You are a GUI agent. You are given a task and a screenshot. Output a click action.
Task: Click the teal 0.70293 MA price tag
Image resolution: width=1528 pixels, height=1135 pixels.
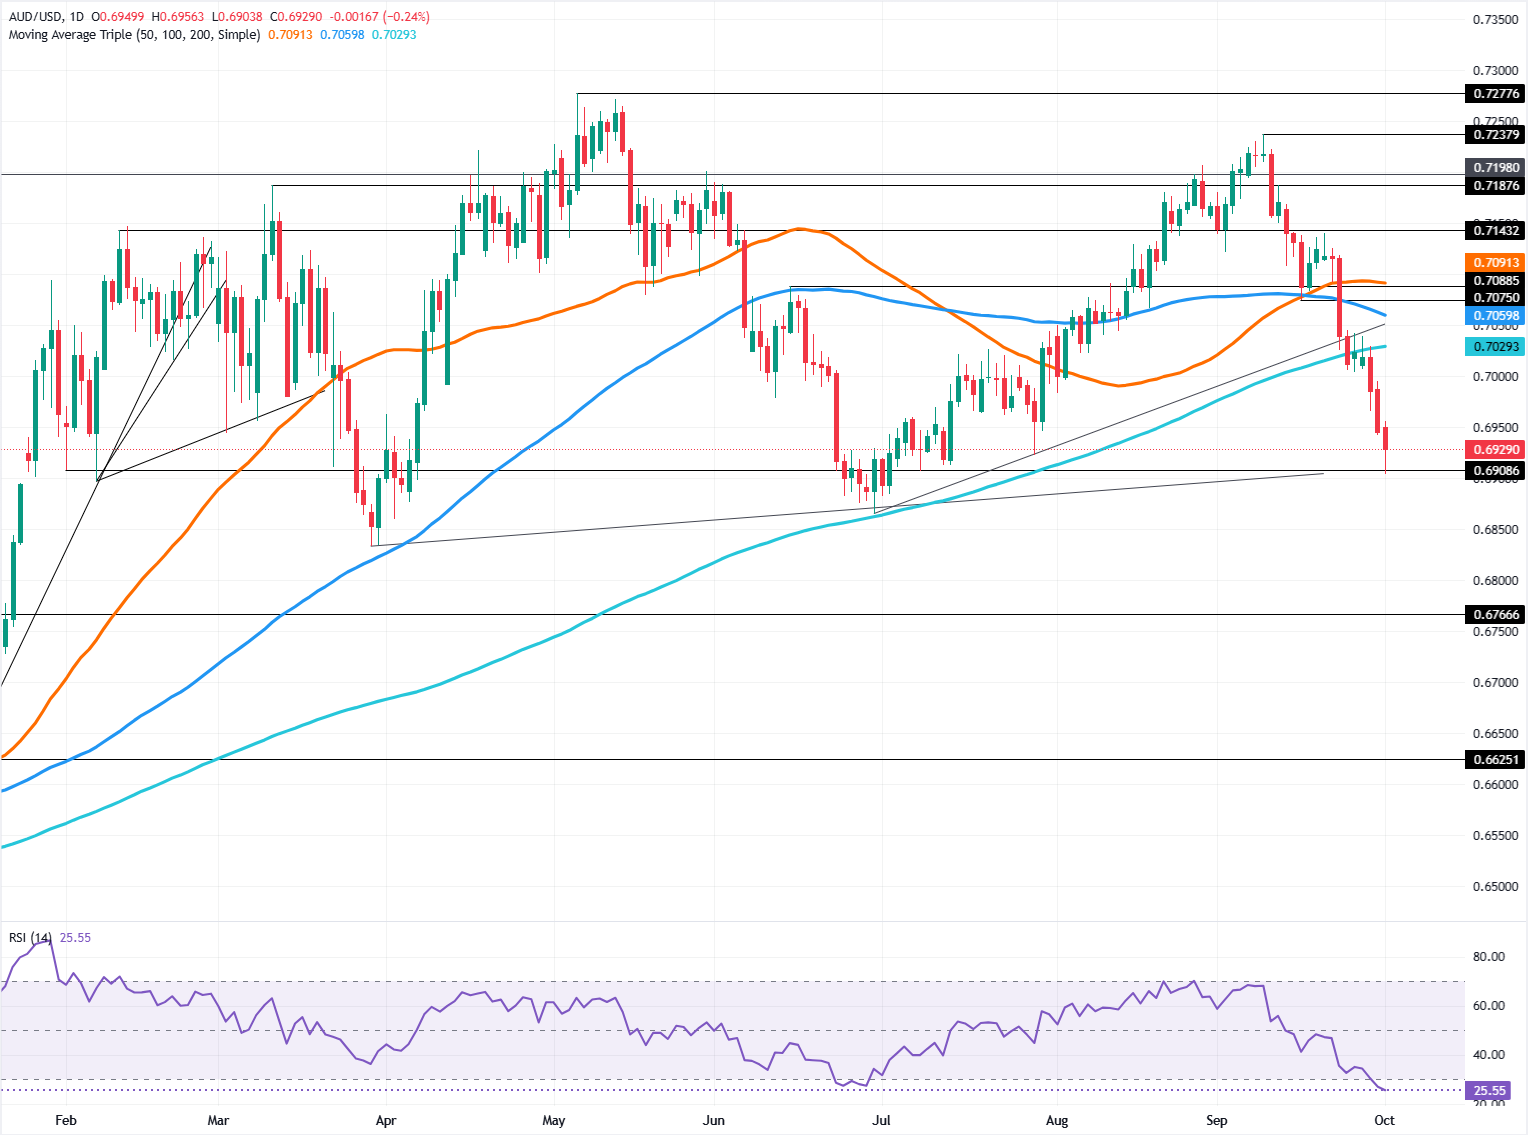(x=1494, y=347)
